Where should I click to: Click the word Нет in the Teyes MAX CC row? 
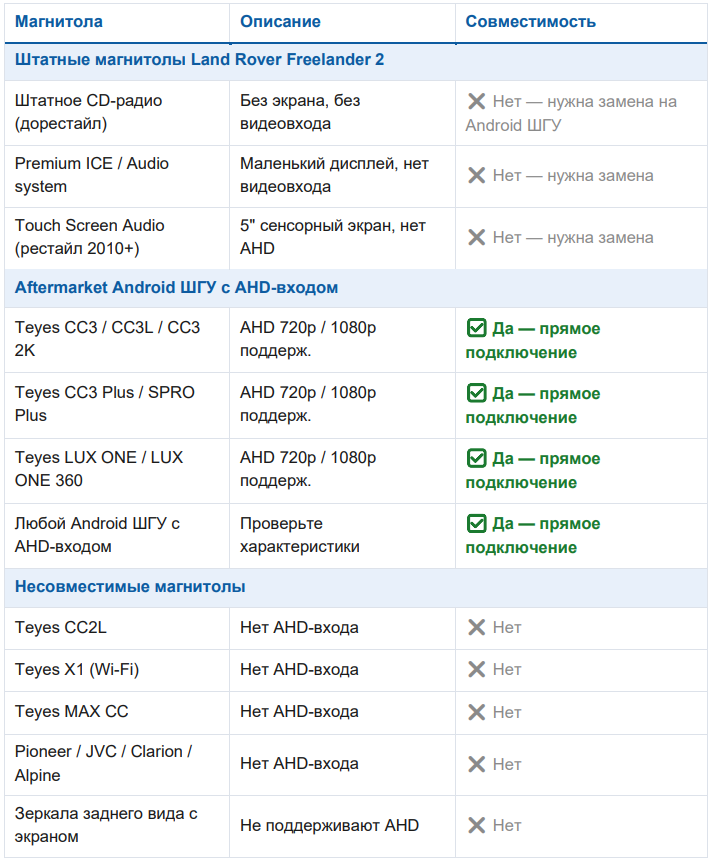[x=507, y=713]
